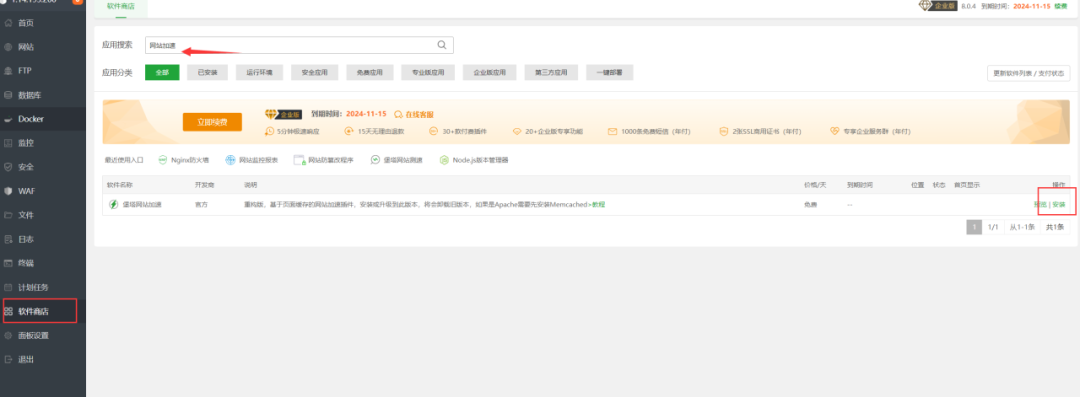Open the 文件 files folder icon
Viewport: 1080px width, 397px height.
coord(8,215)
